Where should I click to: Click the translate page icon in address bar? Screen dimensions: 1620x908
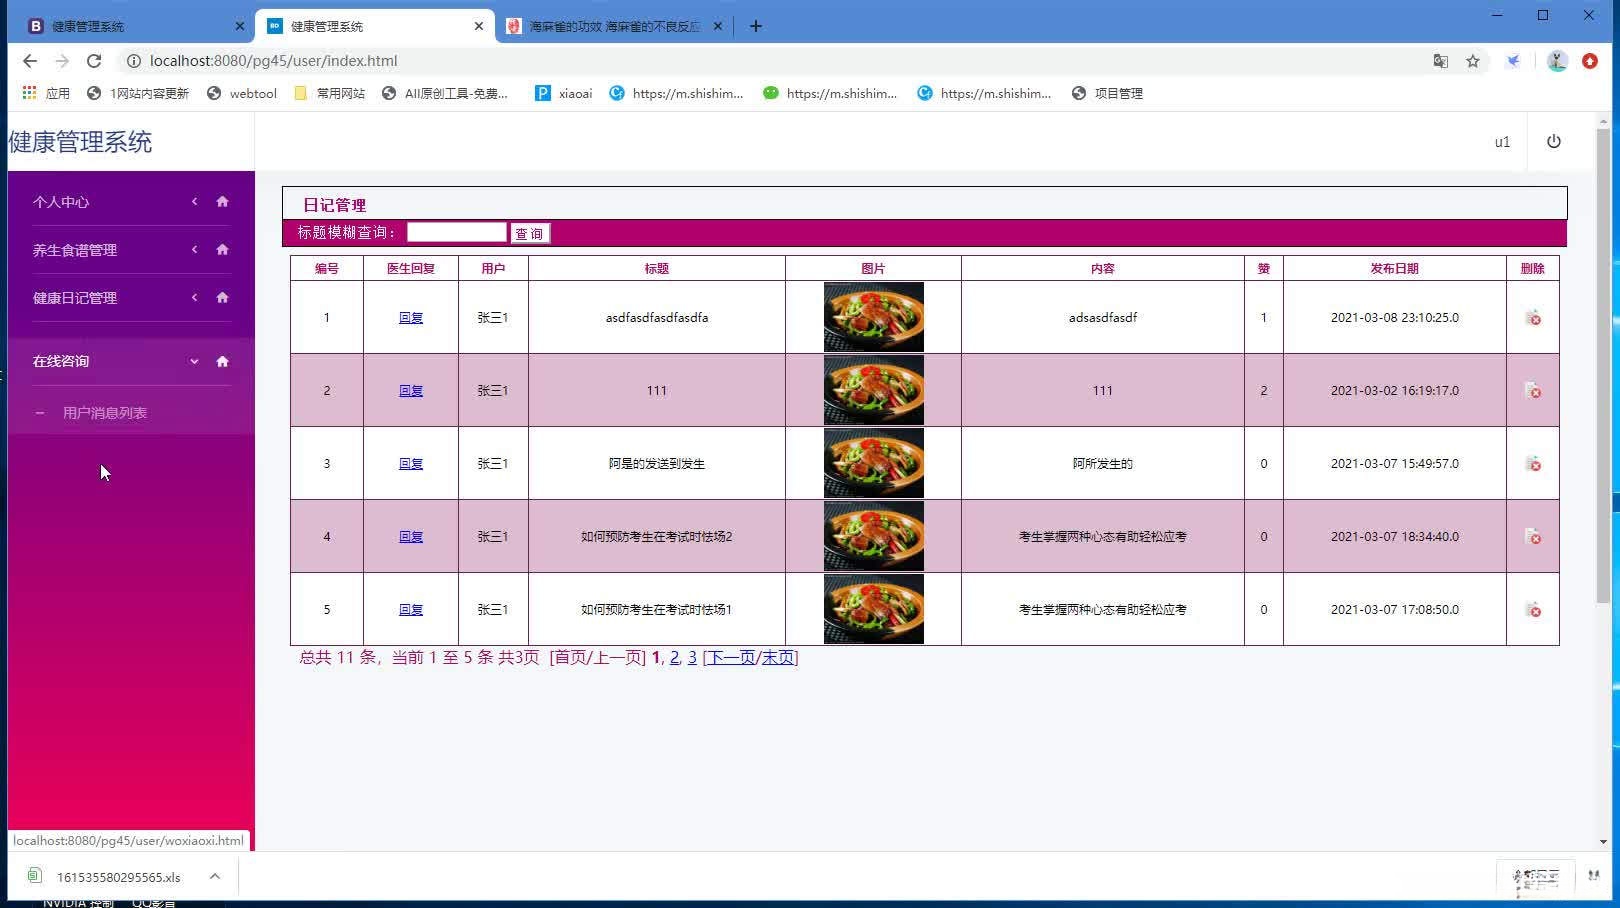pos(1440,61)
